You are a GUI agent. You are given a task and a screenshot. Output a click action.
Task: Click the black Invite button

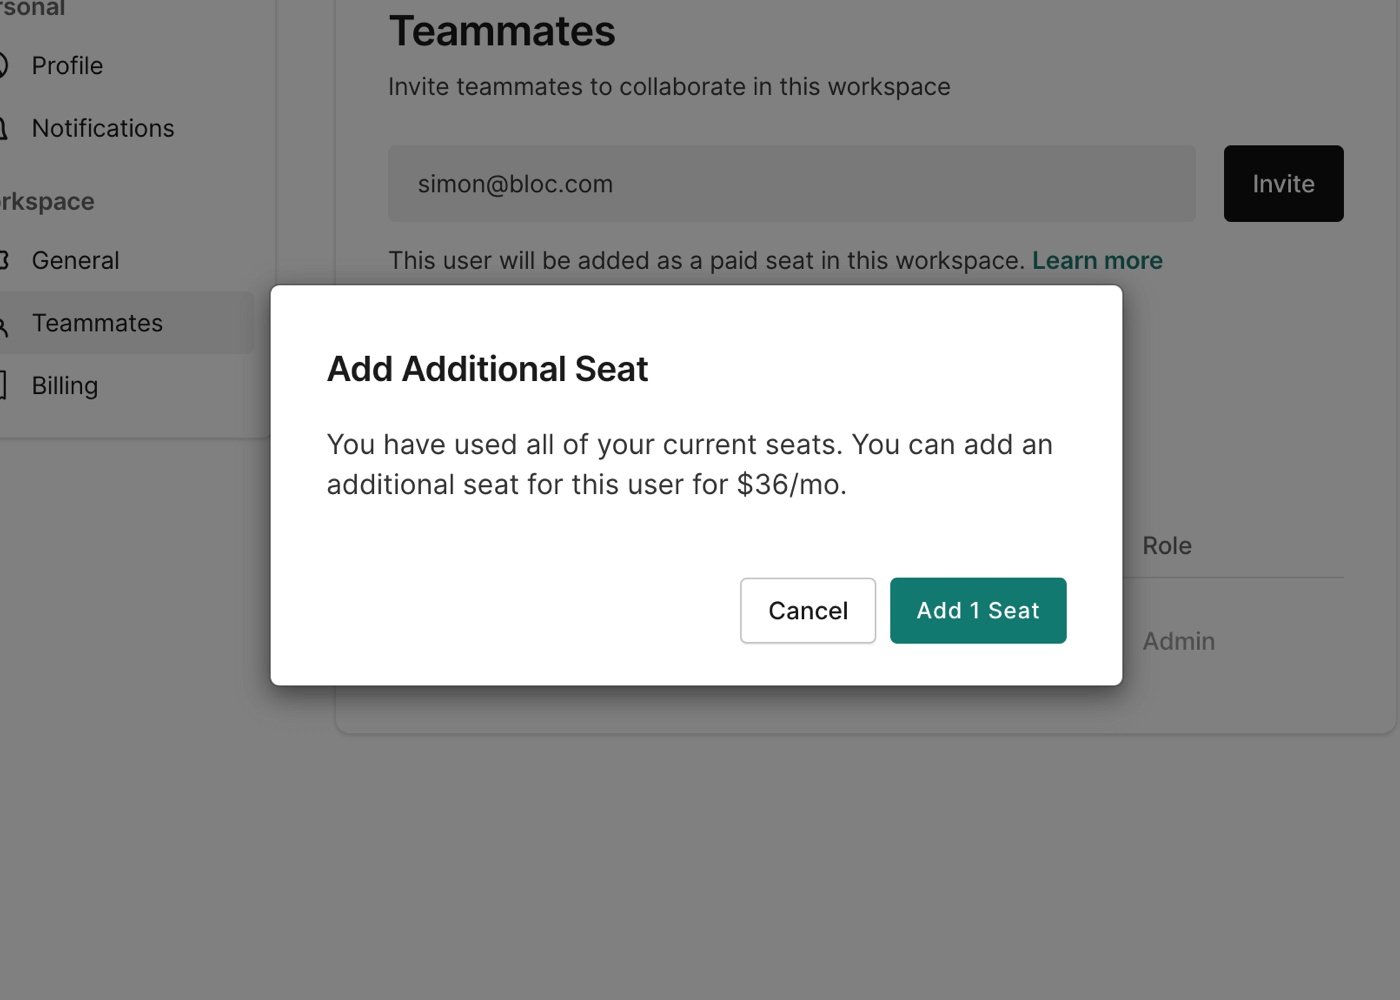pyautogui.click(x=1283, y=184)
